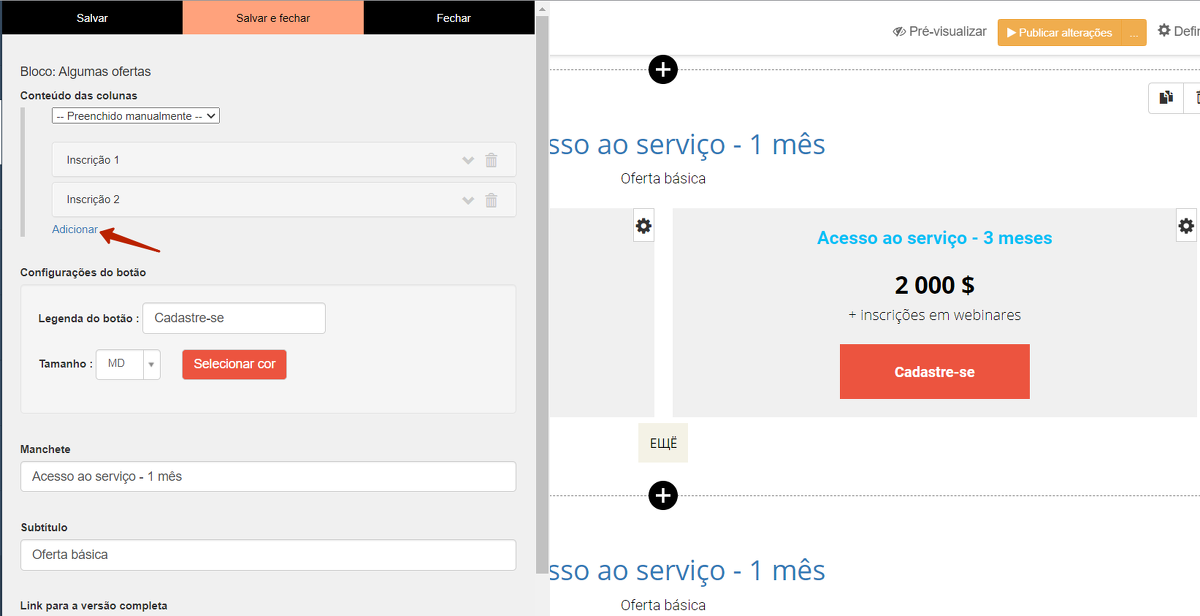Expand the Inscrição 1 chevron
Screen dimensions: 1200x616
pyautogui.click(x=468, y=160)
